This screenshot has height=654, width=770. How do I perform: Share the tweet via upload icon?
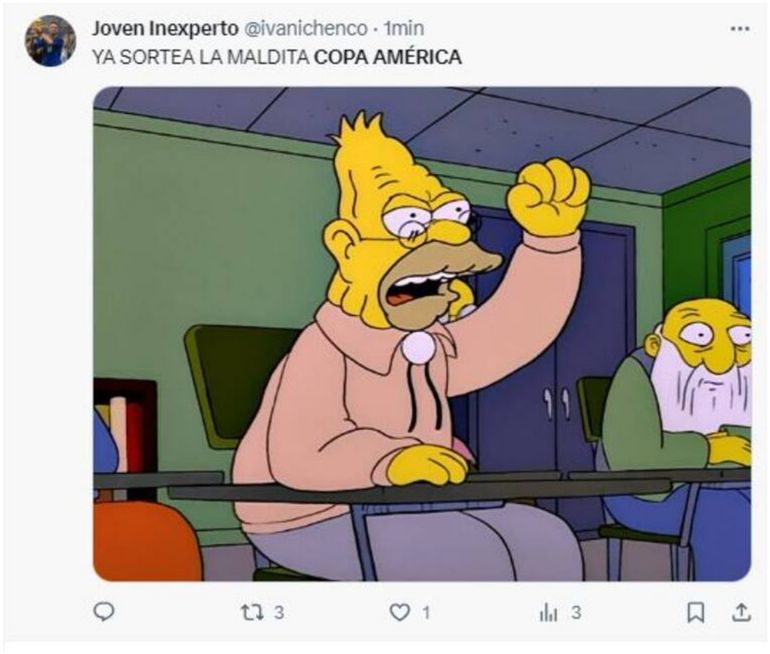[x=742, y=612]
